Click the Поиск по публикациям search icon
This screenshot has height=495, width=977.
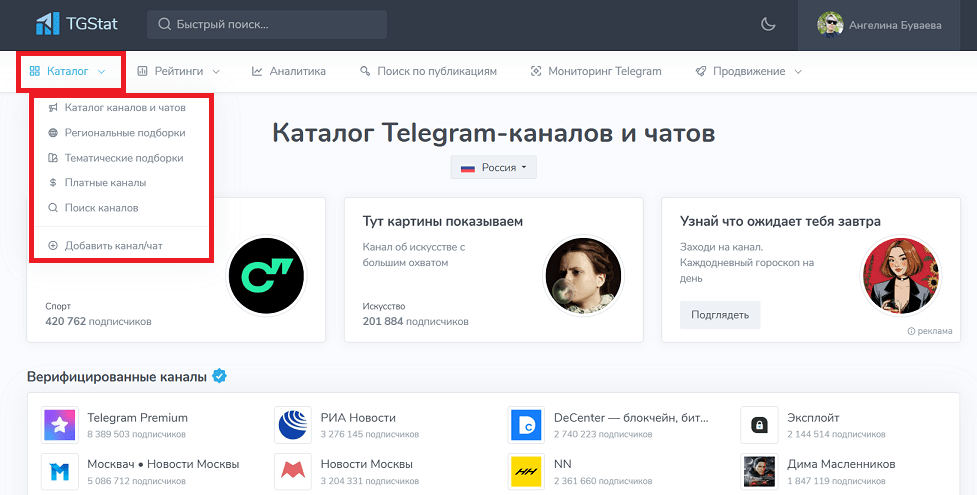click(x=365, y=71)
